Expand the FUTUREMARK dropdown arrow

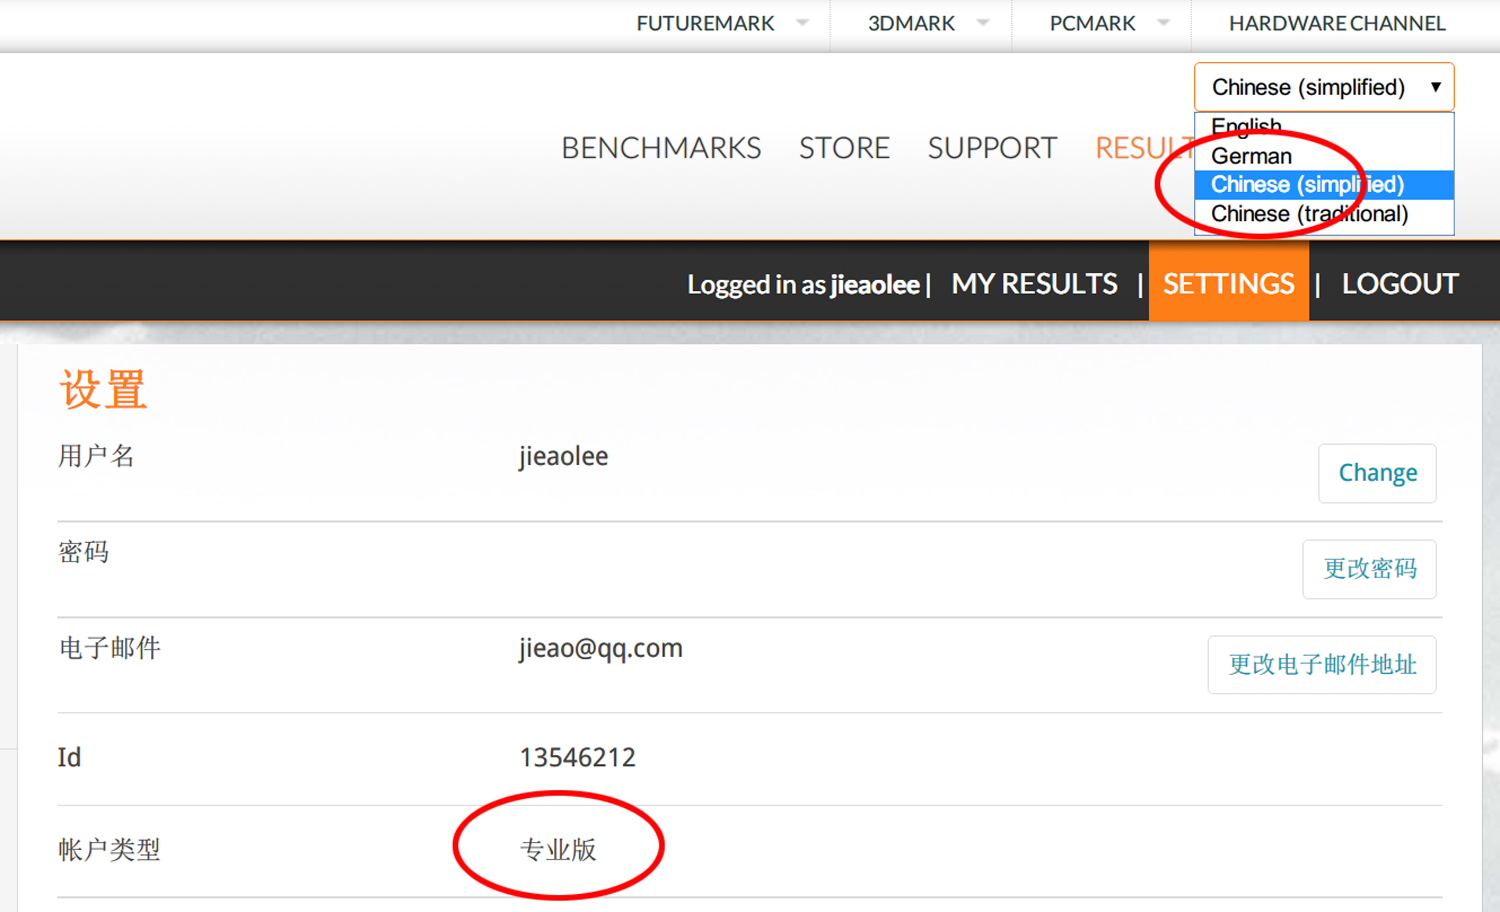[x=802, y=22]
